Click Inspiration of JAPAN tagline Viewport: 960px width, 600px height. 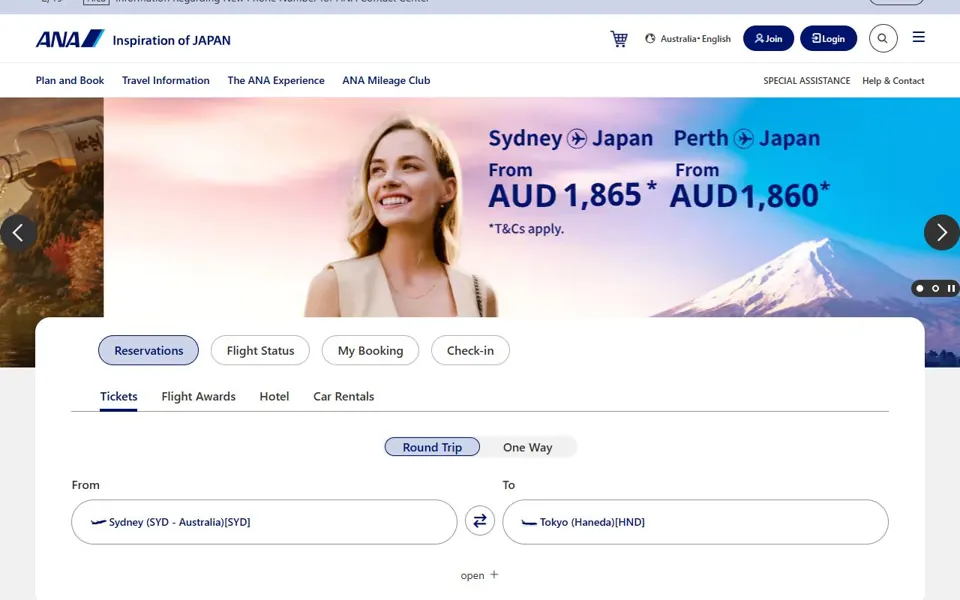tap(171, 40)
